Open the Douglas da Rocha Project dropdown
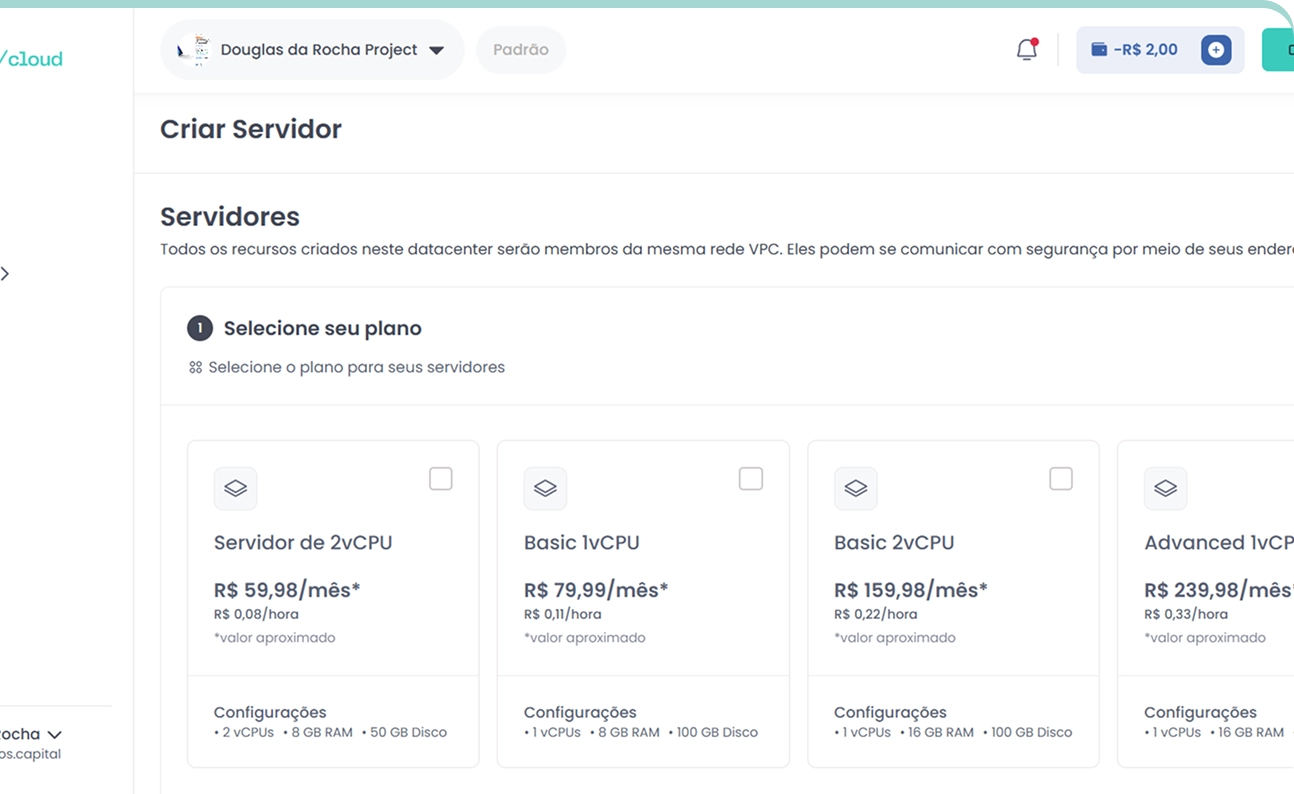This screenshot has width=1294, height=794. 436,51
